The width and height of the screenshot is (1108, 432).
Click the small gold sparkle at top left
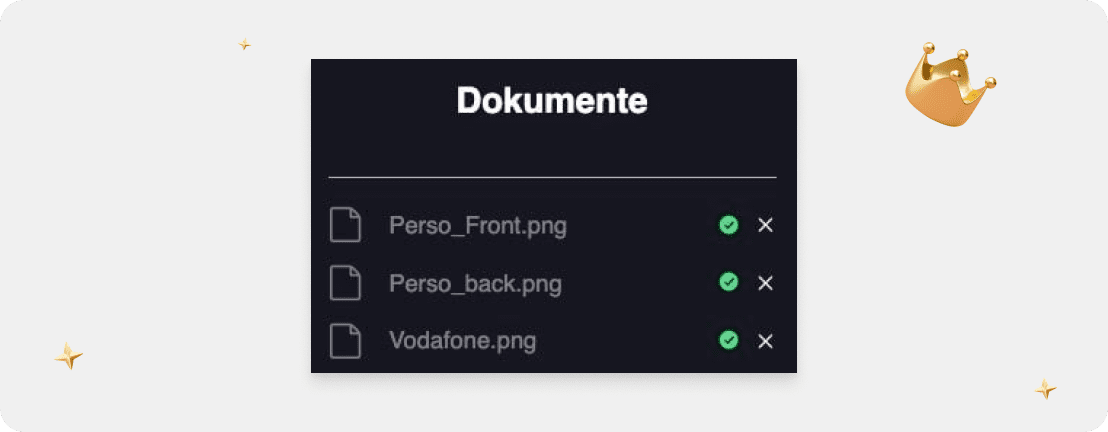(x=244, y=44)
